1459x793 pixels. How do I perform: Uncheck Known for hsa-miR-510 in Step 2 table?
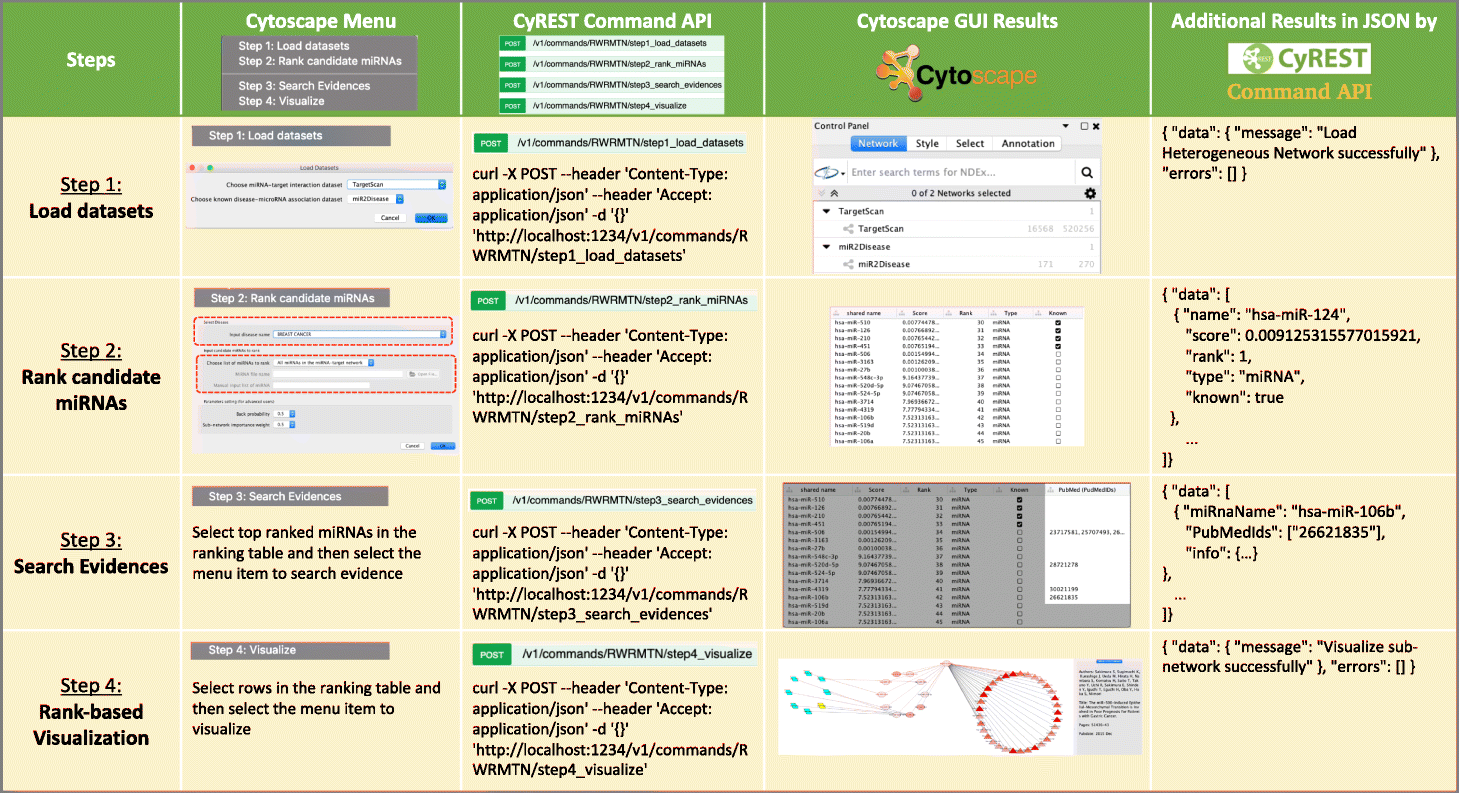point(1058,323)
